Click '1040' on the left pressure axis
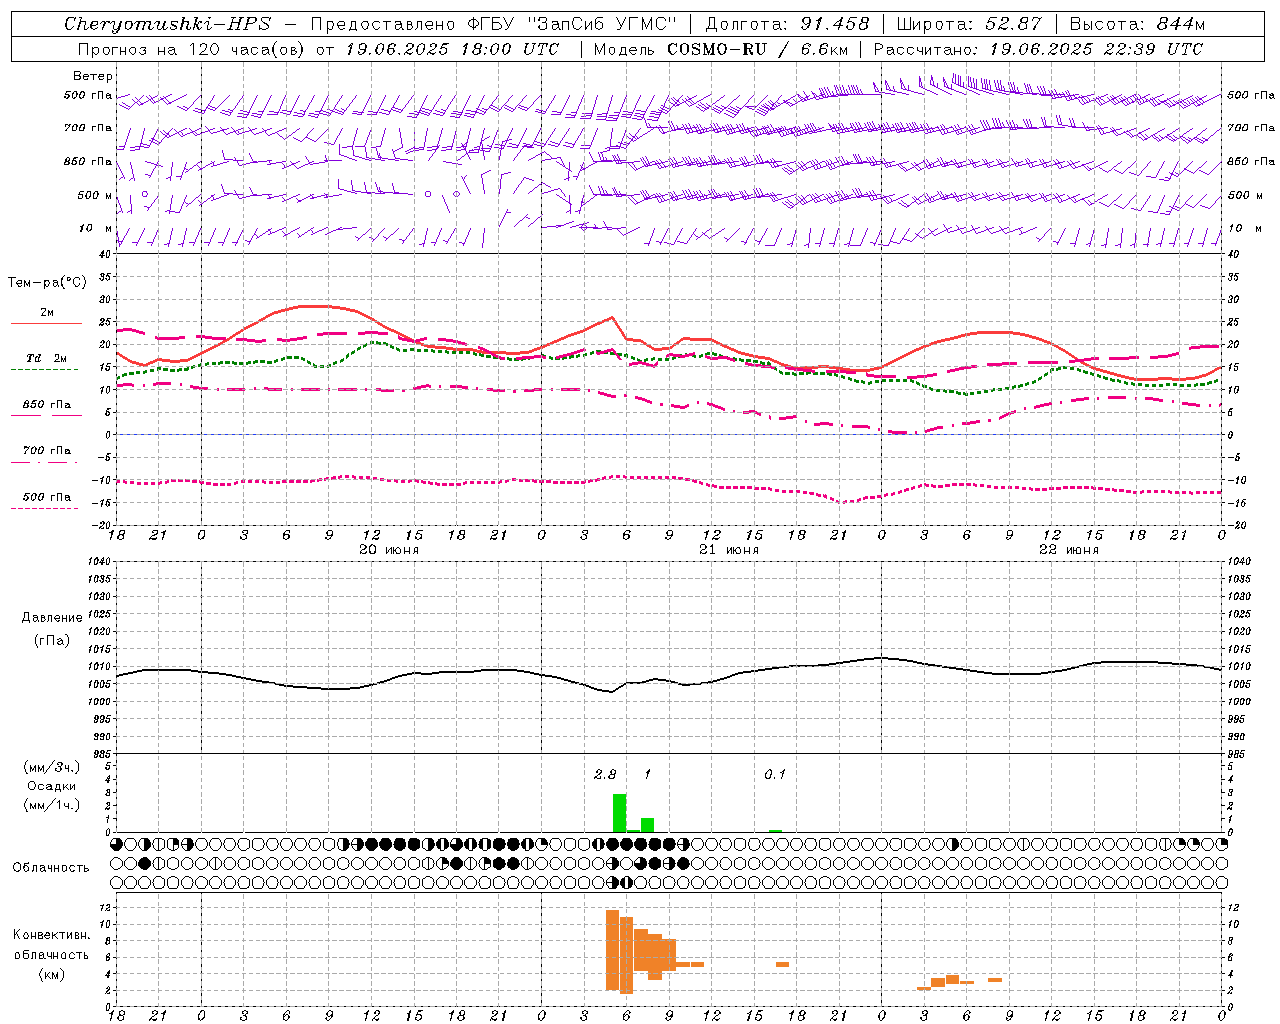This screenshot has width=1280, height=1024. pyautogui.click(x=99, y=562)
